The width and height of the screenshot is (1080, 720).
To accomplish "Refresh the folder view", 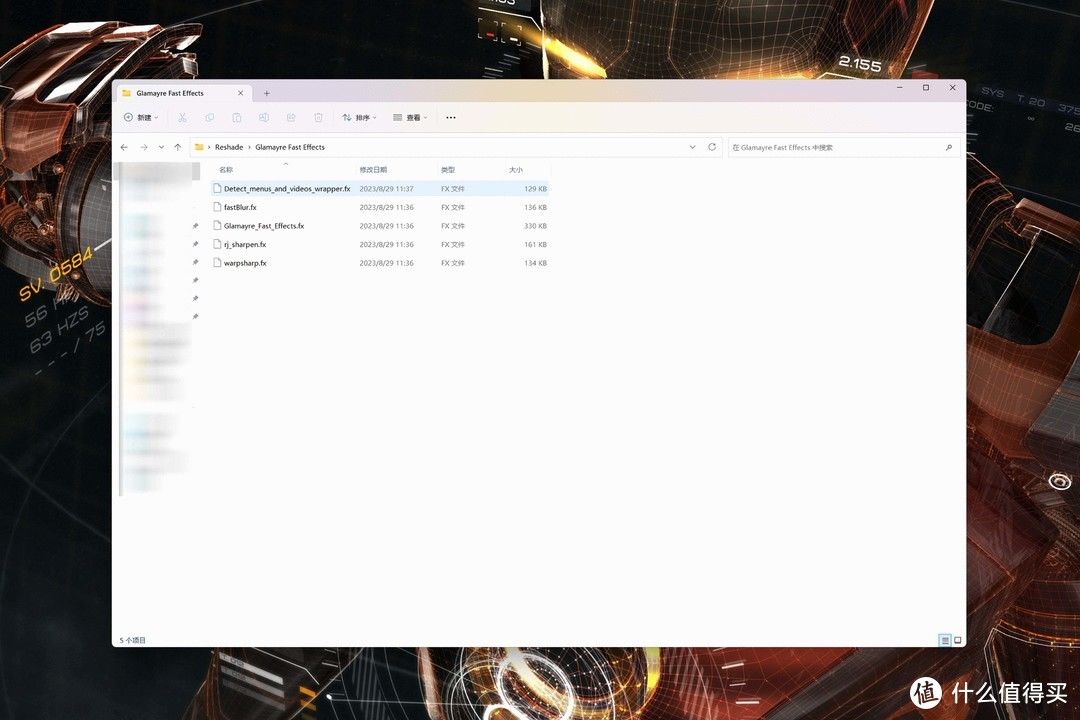I will click(x=712, y=147).
